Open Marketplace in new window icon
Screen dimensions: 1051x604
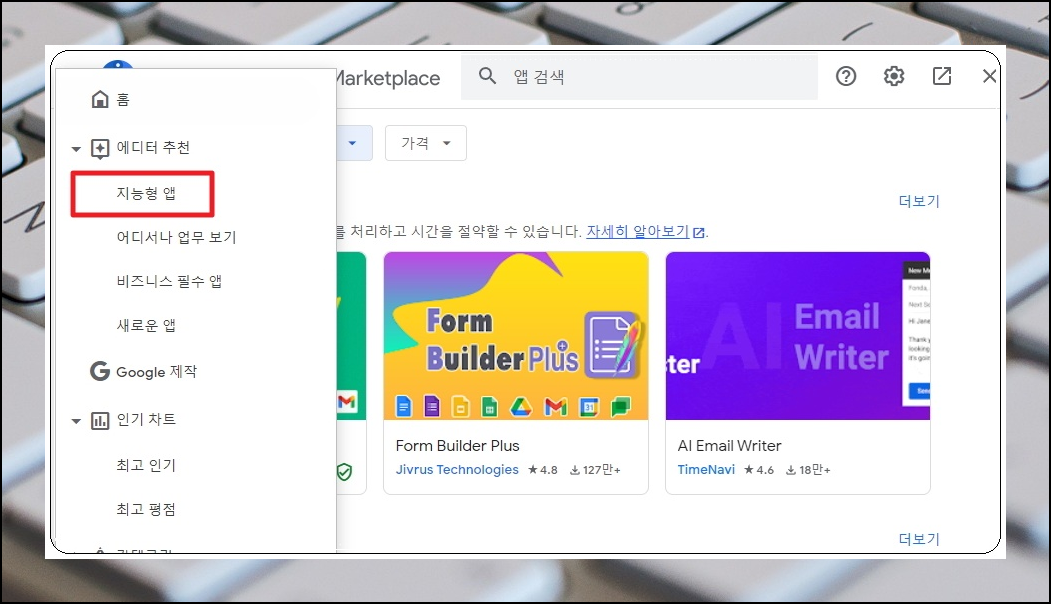point(942,76)
